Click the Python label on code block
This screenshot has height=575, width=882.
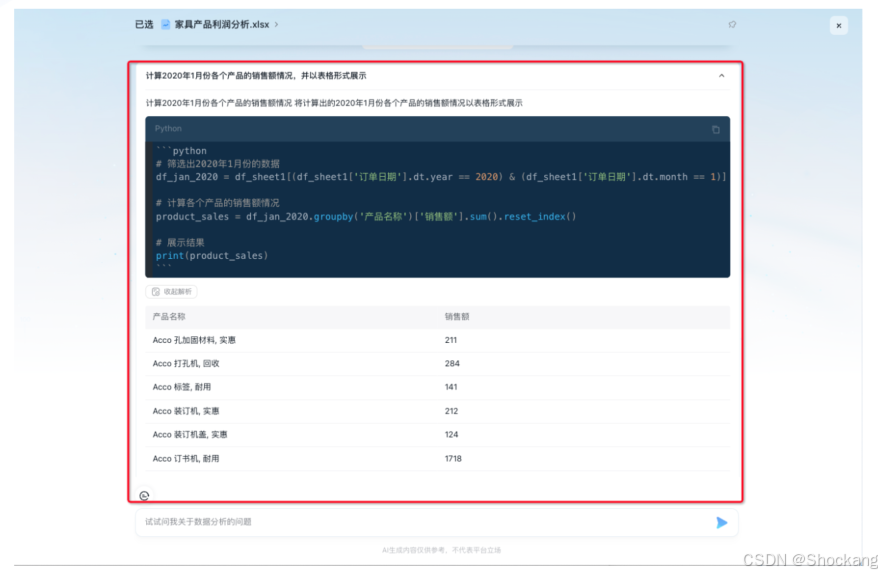coord(168,128)
